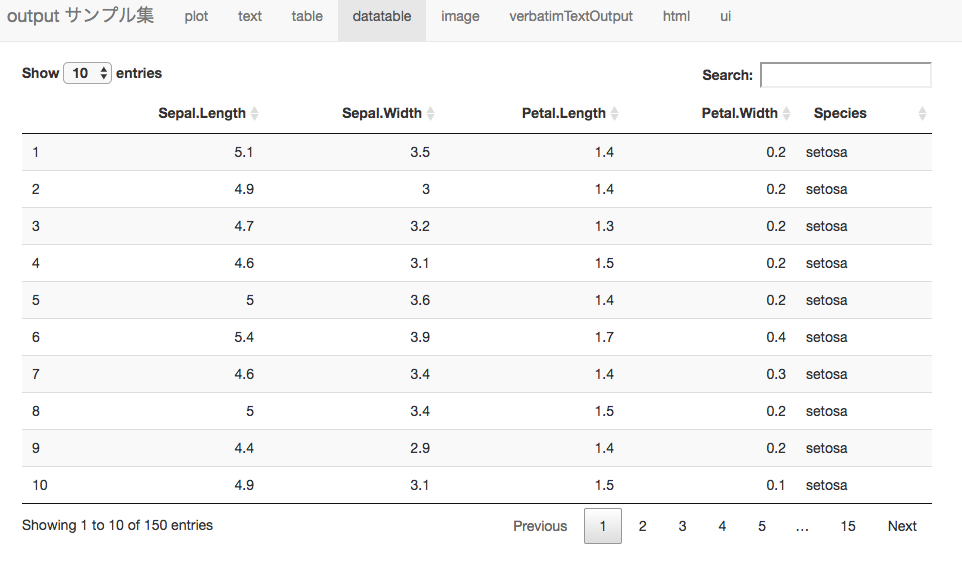Jump to page 15
The height and width of the screenshot is (568, 962).
click(848, 526)
